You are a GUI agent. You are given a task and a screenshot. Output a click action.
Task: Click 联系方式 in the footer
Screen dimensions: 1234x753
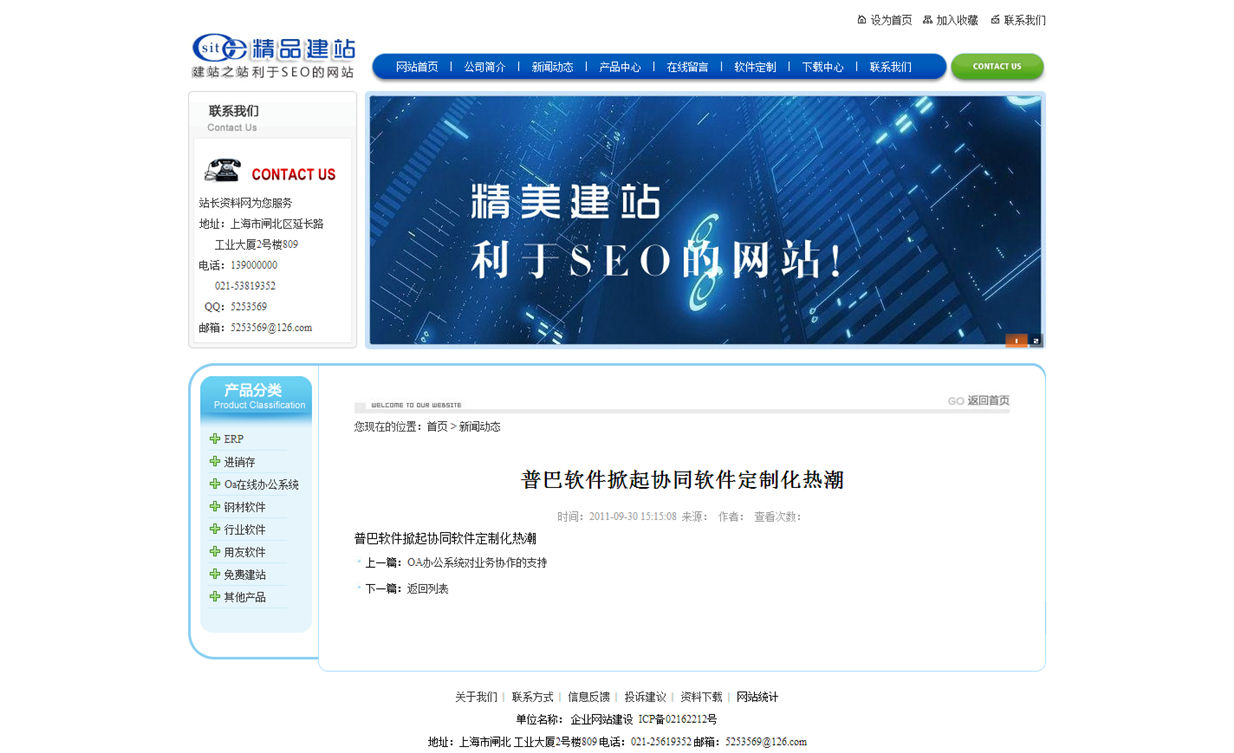click(533, 697)
